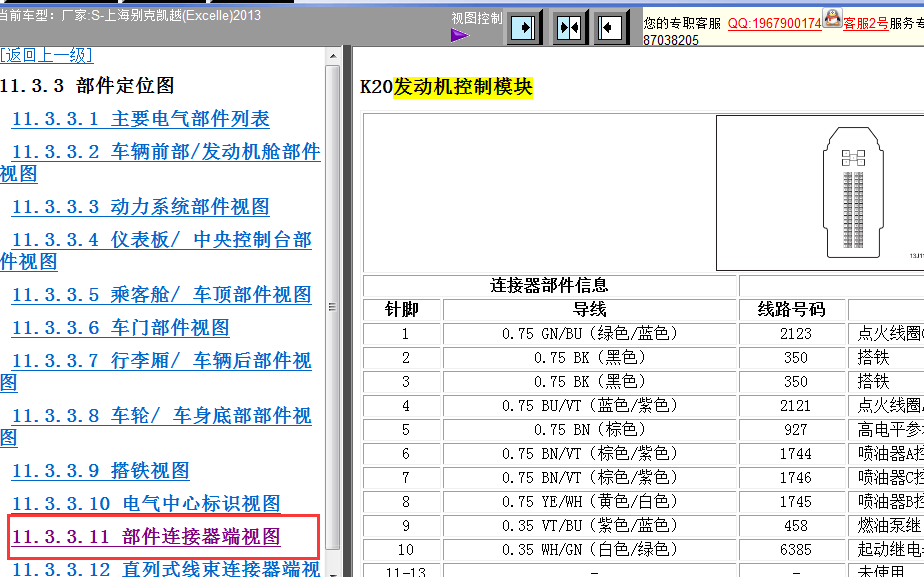Click the expand-right view control icon
The width and height of the screenshot is (924, 577).
[x=523, y=28]
